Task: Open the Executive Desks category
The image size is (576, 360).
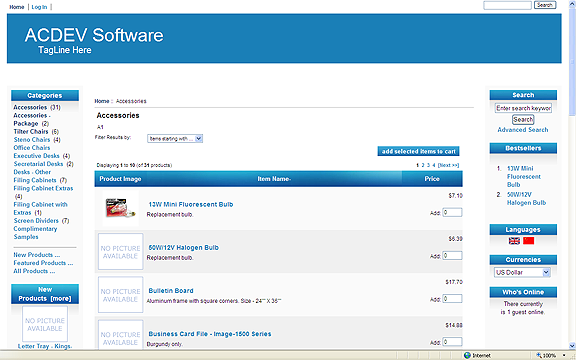Action: [x=36, y=156]
